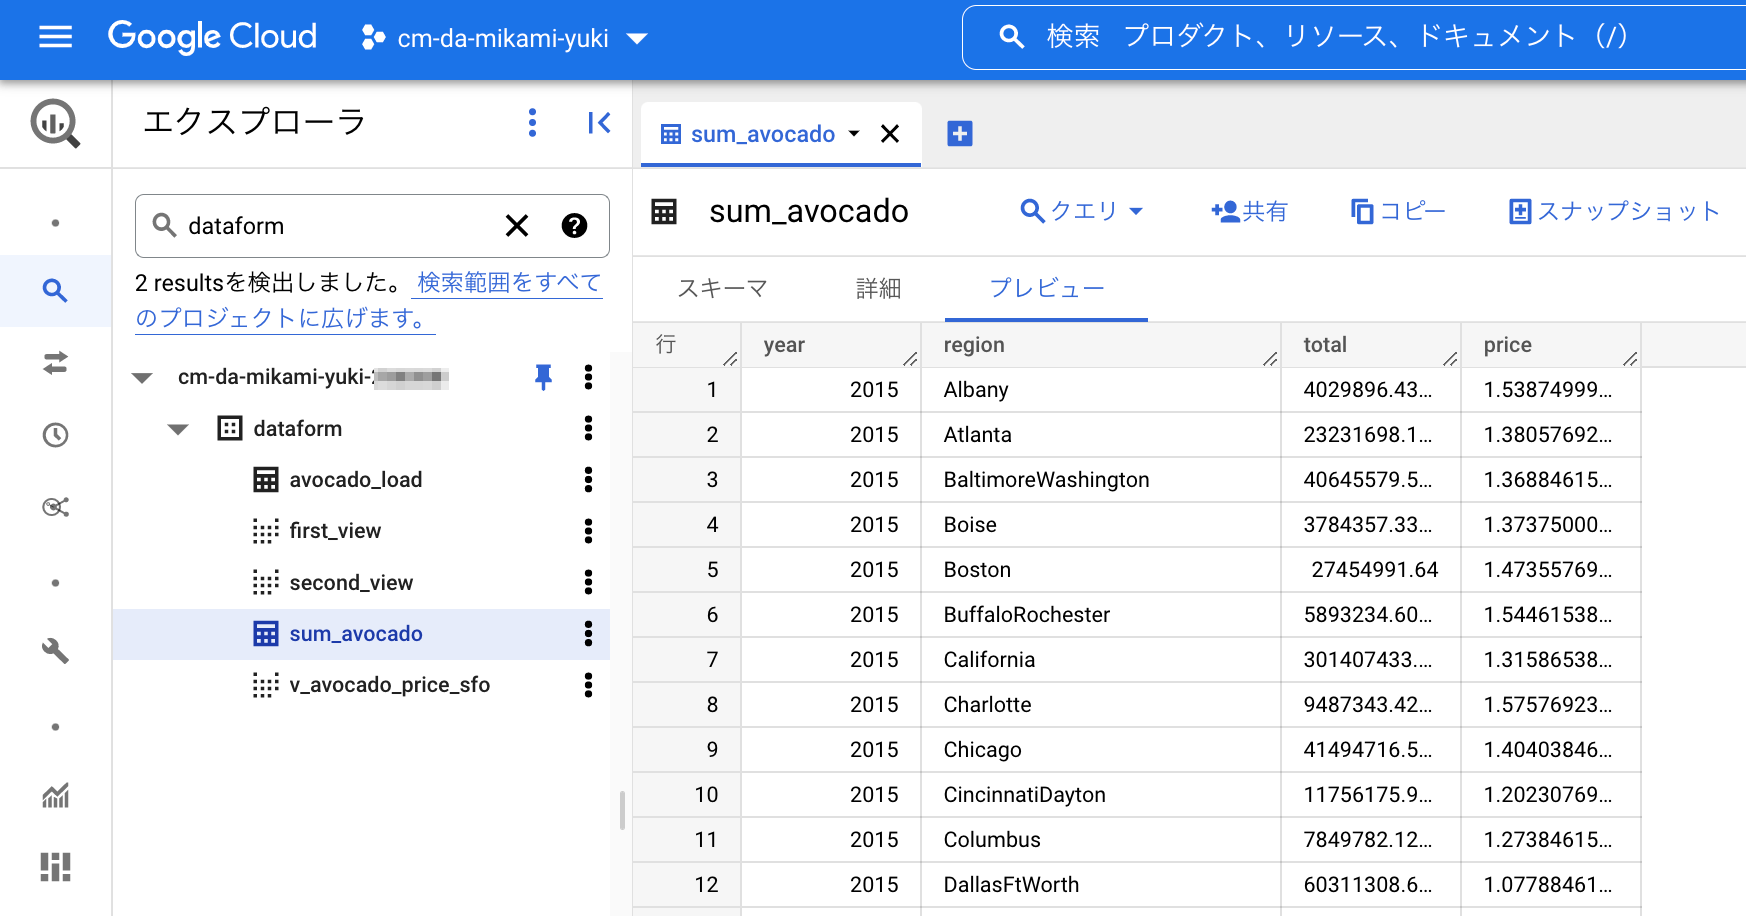
Task: Open Analytics Hub from the left rail
Action: coord(55,507)
